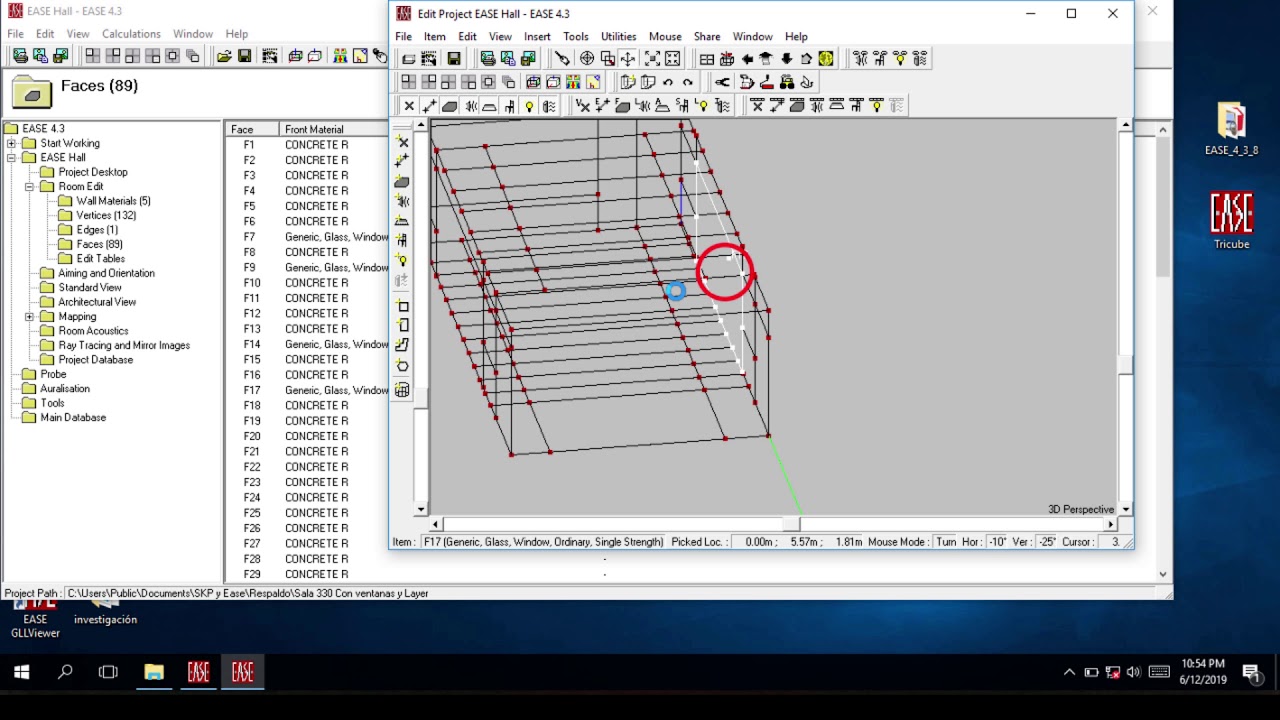1280x720 pixels.
Task: Select the four-arrow move tool in Edit Project toolbar
Action: [x=628, y=59]
